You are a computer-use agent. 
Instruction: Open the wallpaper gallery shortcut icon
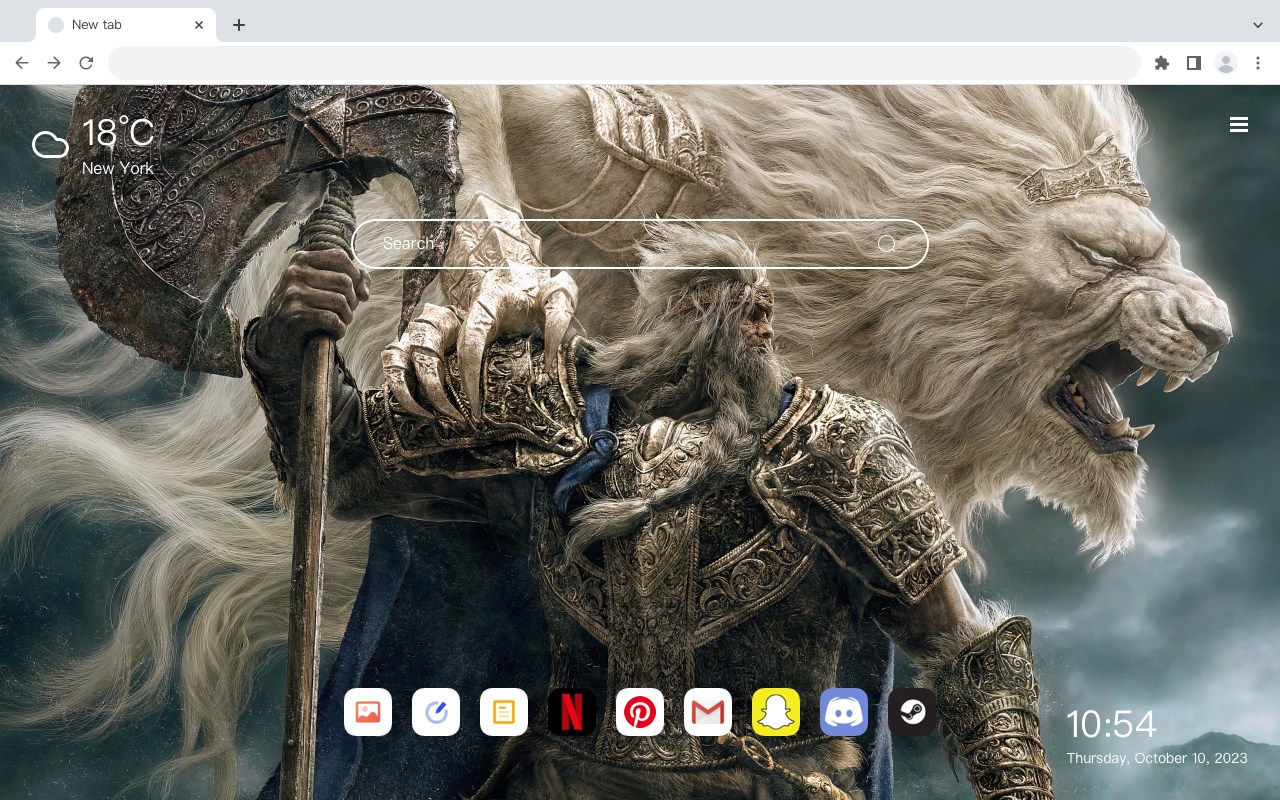pos(368,712)
